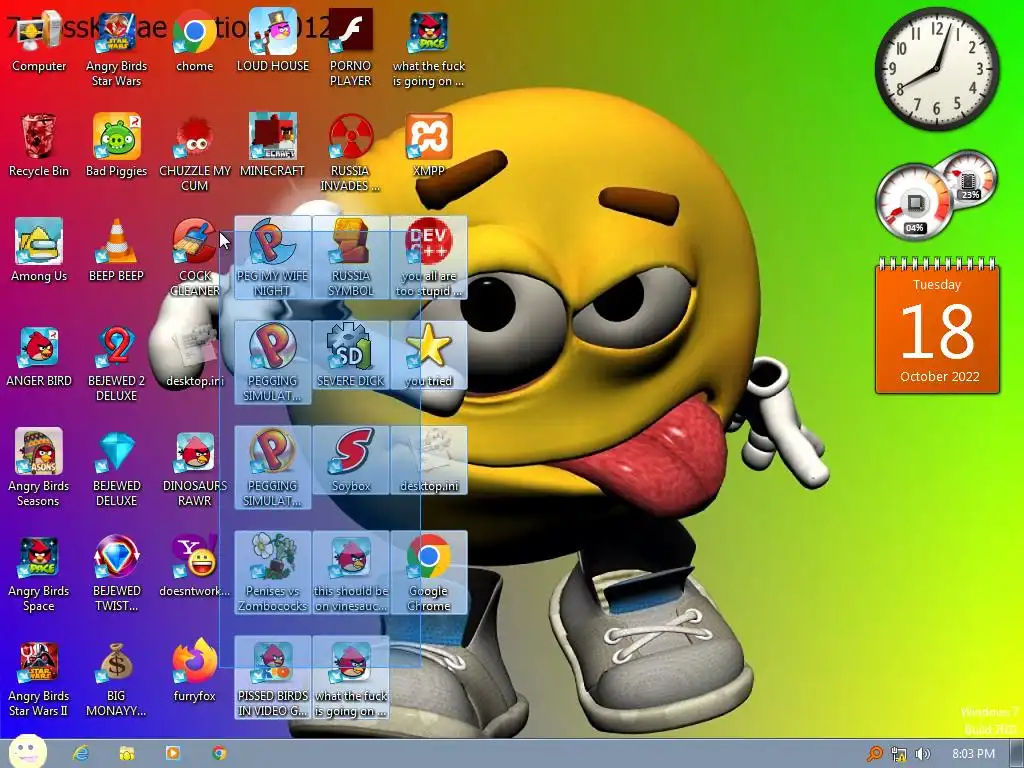Select the BEJEWED TWIST shortcut

click(x=116, y=575)
